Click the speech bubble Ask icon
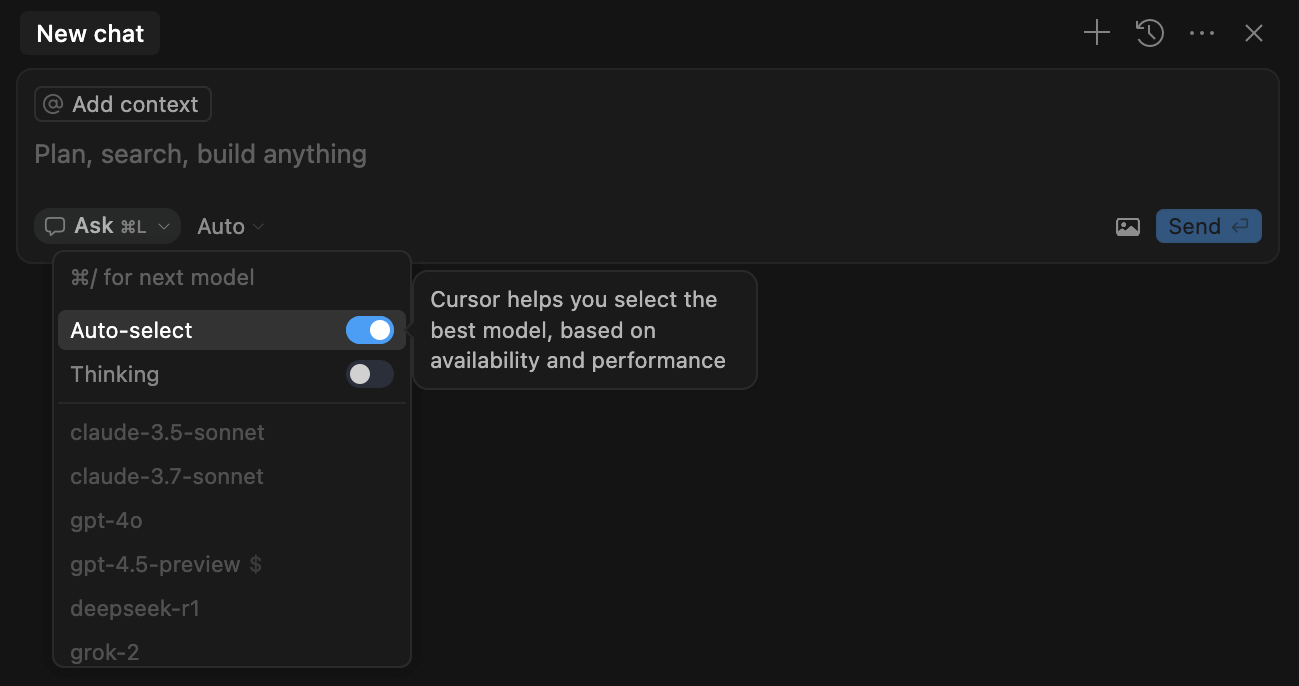Viewport: 1299px width, 686px height. tap(55, 226)
